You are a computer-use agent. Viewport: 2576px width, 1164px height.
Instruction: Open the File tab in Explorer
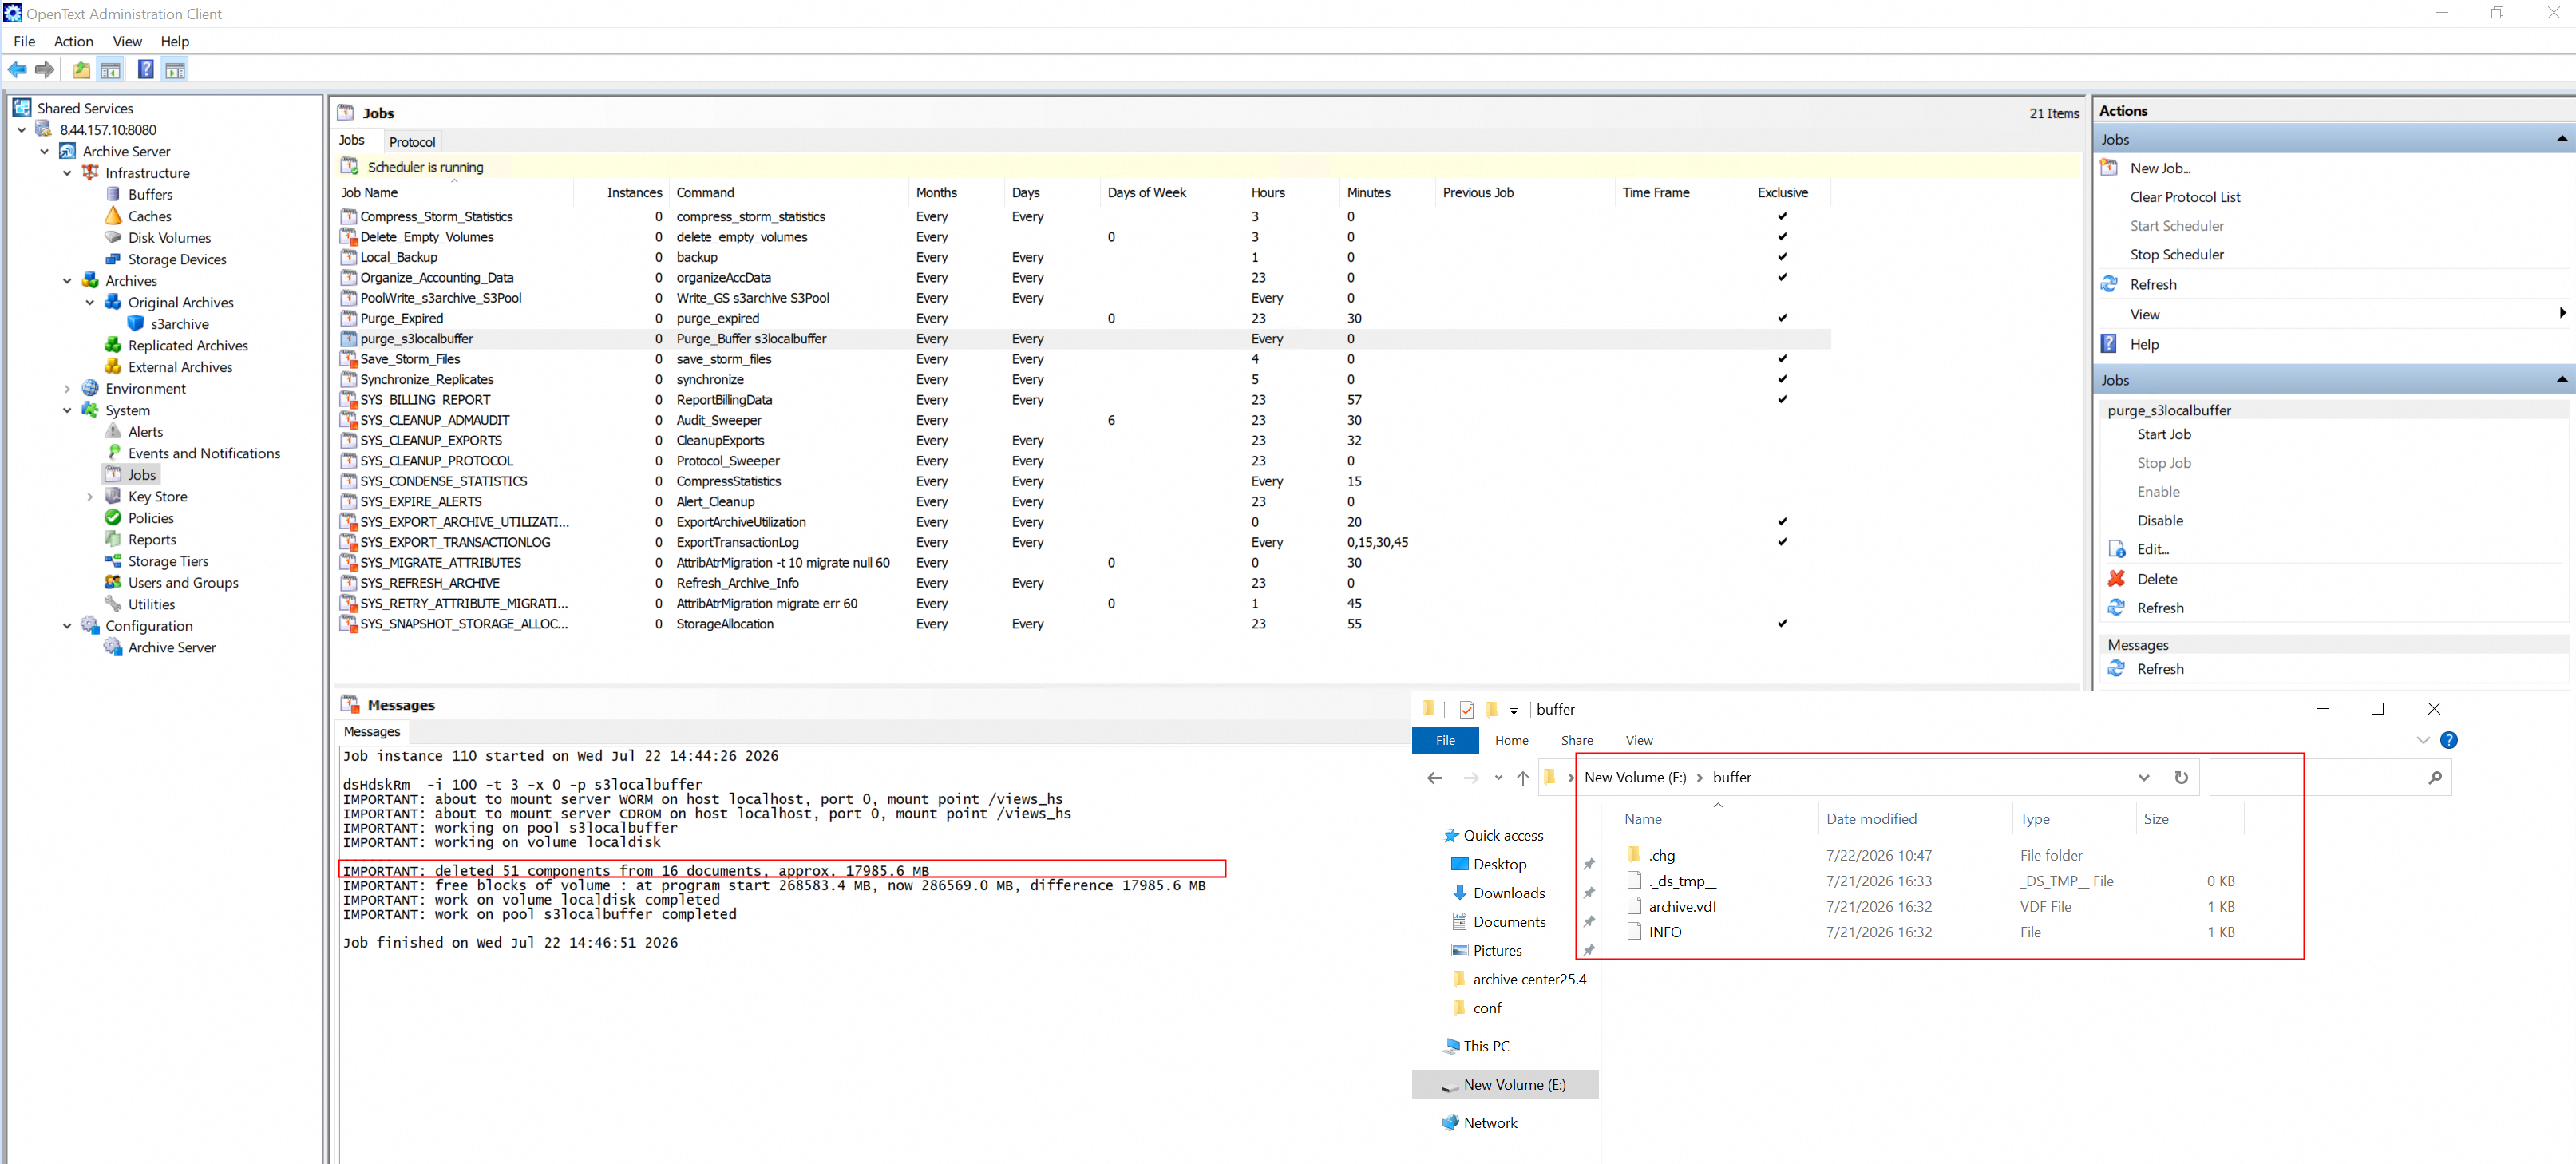coord(1445,741)
